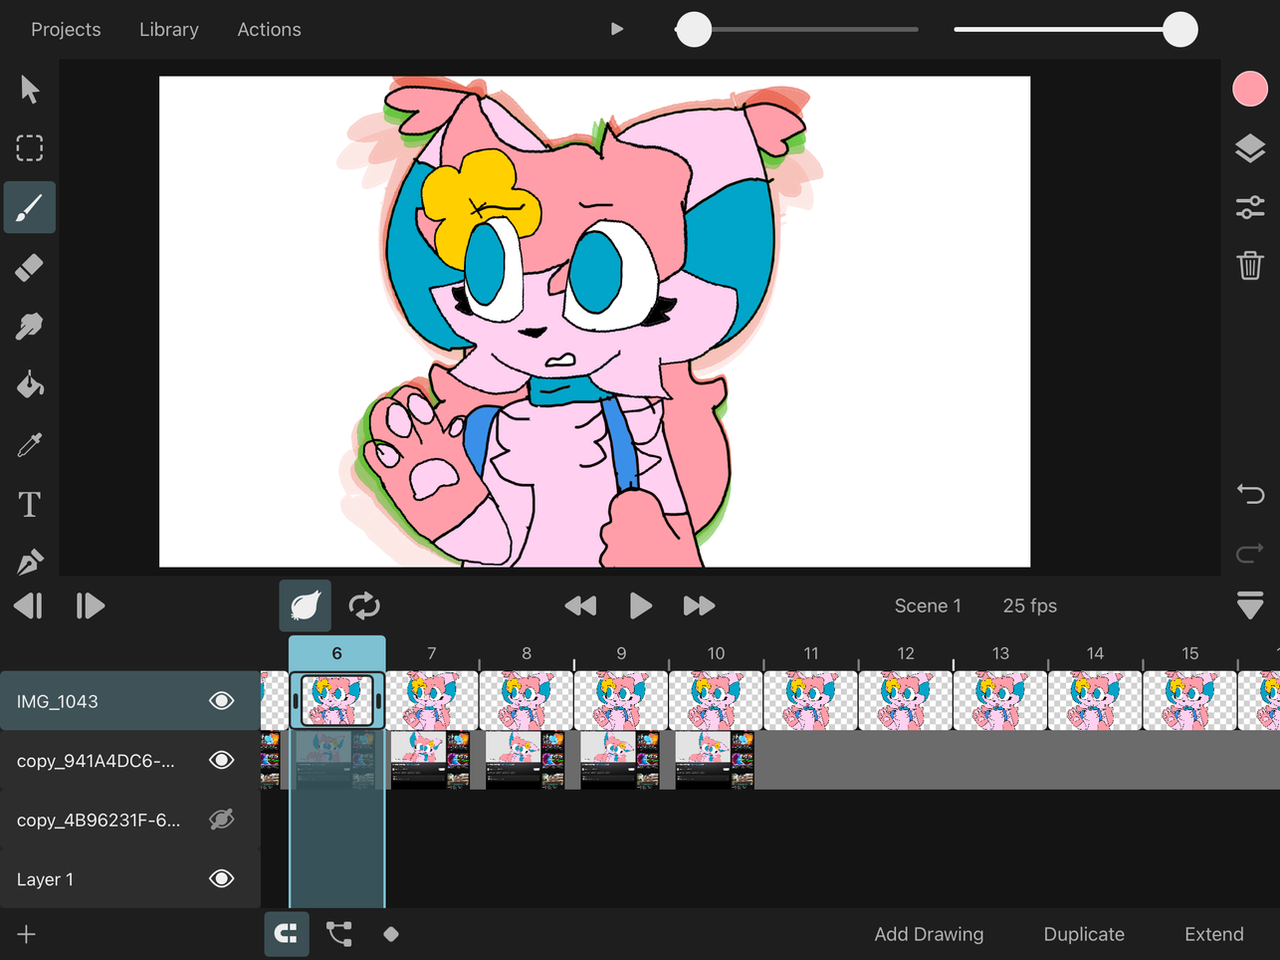Open the Library menu
Screen dimensions: 1280x960
[x=169, y=29]
